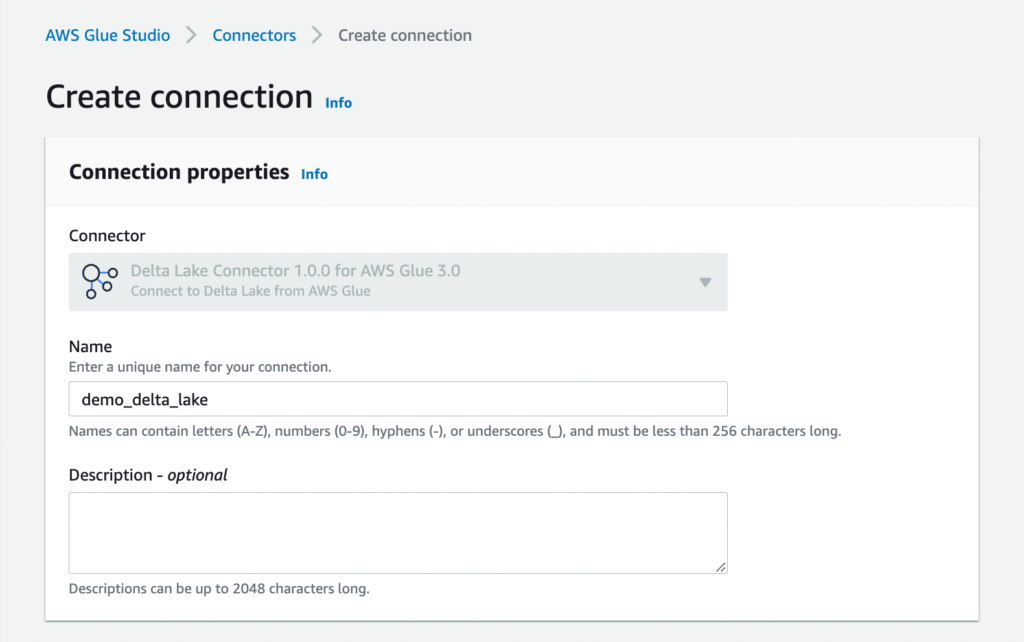
Task: Click the Connection properties heading
Action: tap(179, 172)
